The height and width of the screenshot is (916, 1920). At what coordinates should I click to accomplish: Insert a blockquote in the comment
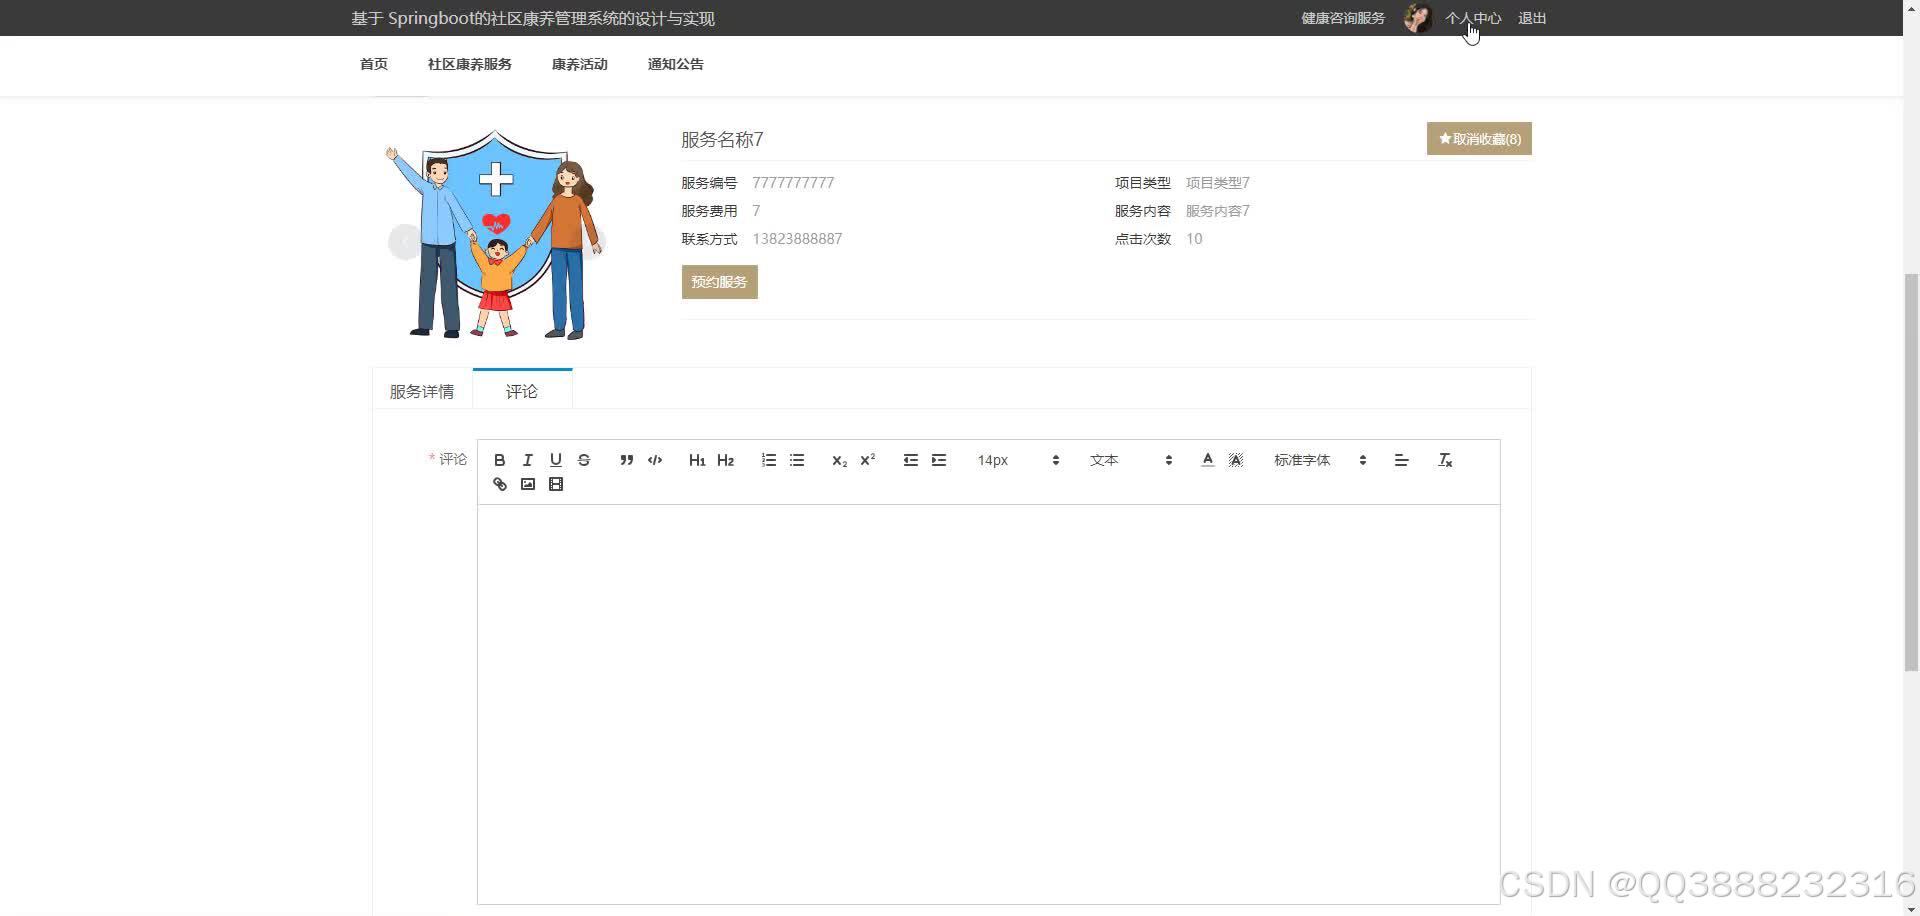(626, 460)
